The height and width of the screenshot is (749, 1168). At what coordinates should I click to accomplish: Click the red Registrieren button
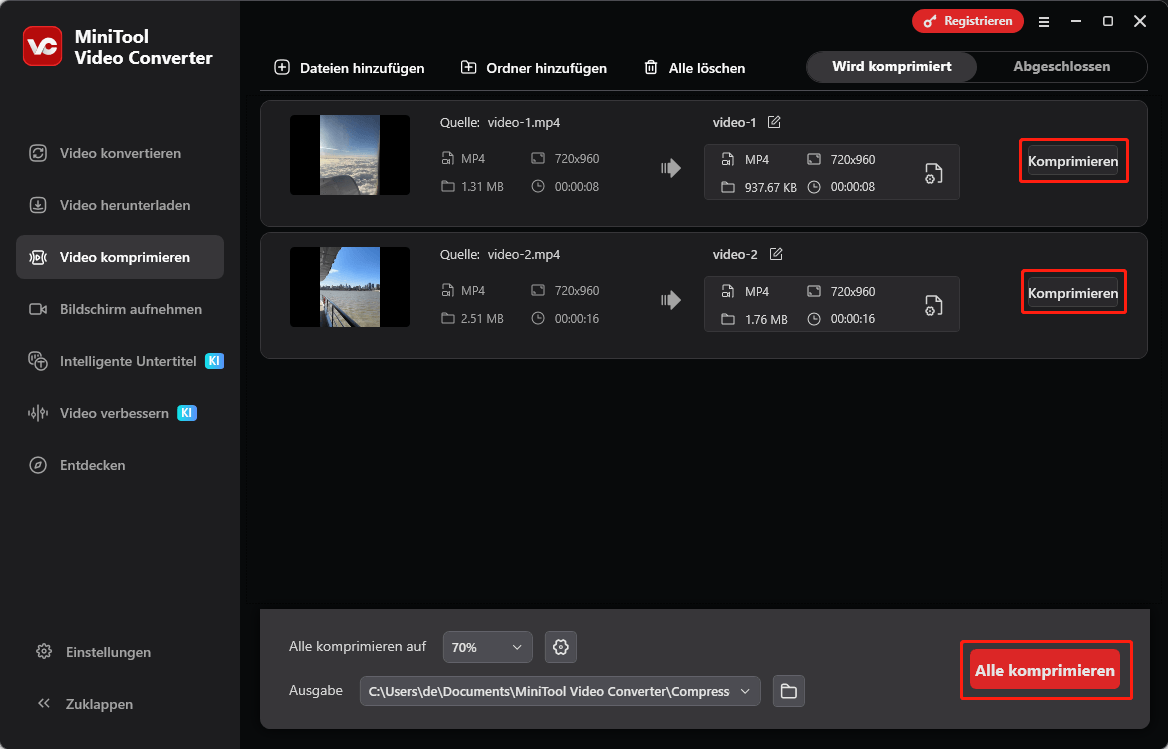coord(968,21)
